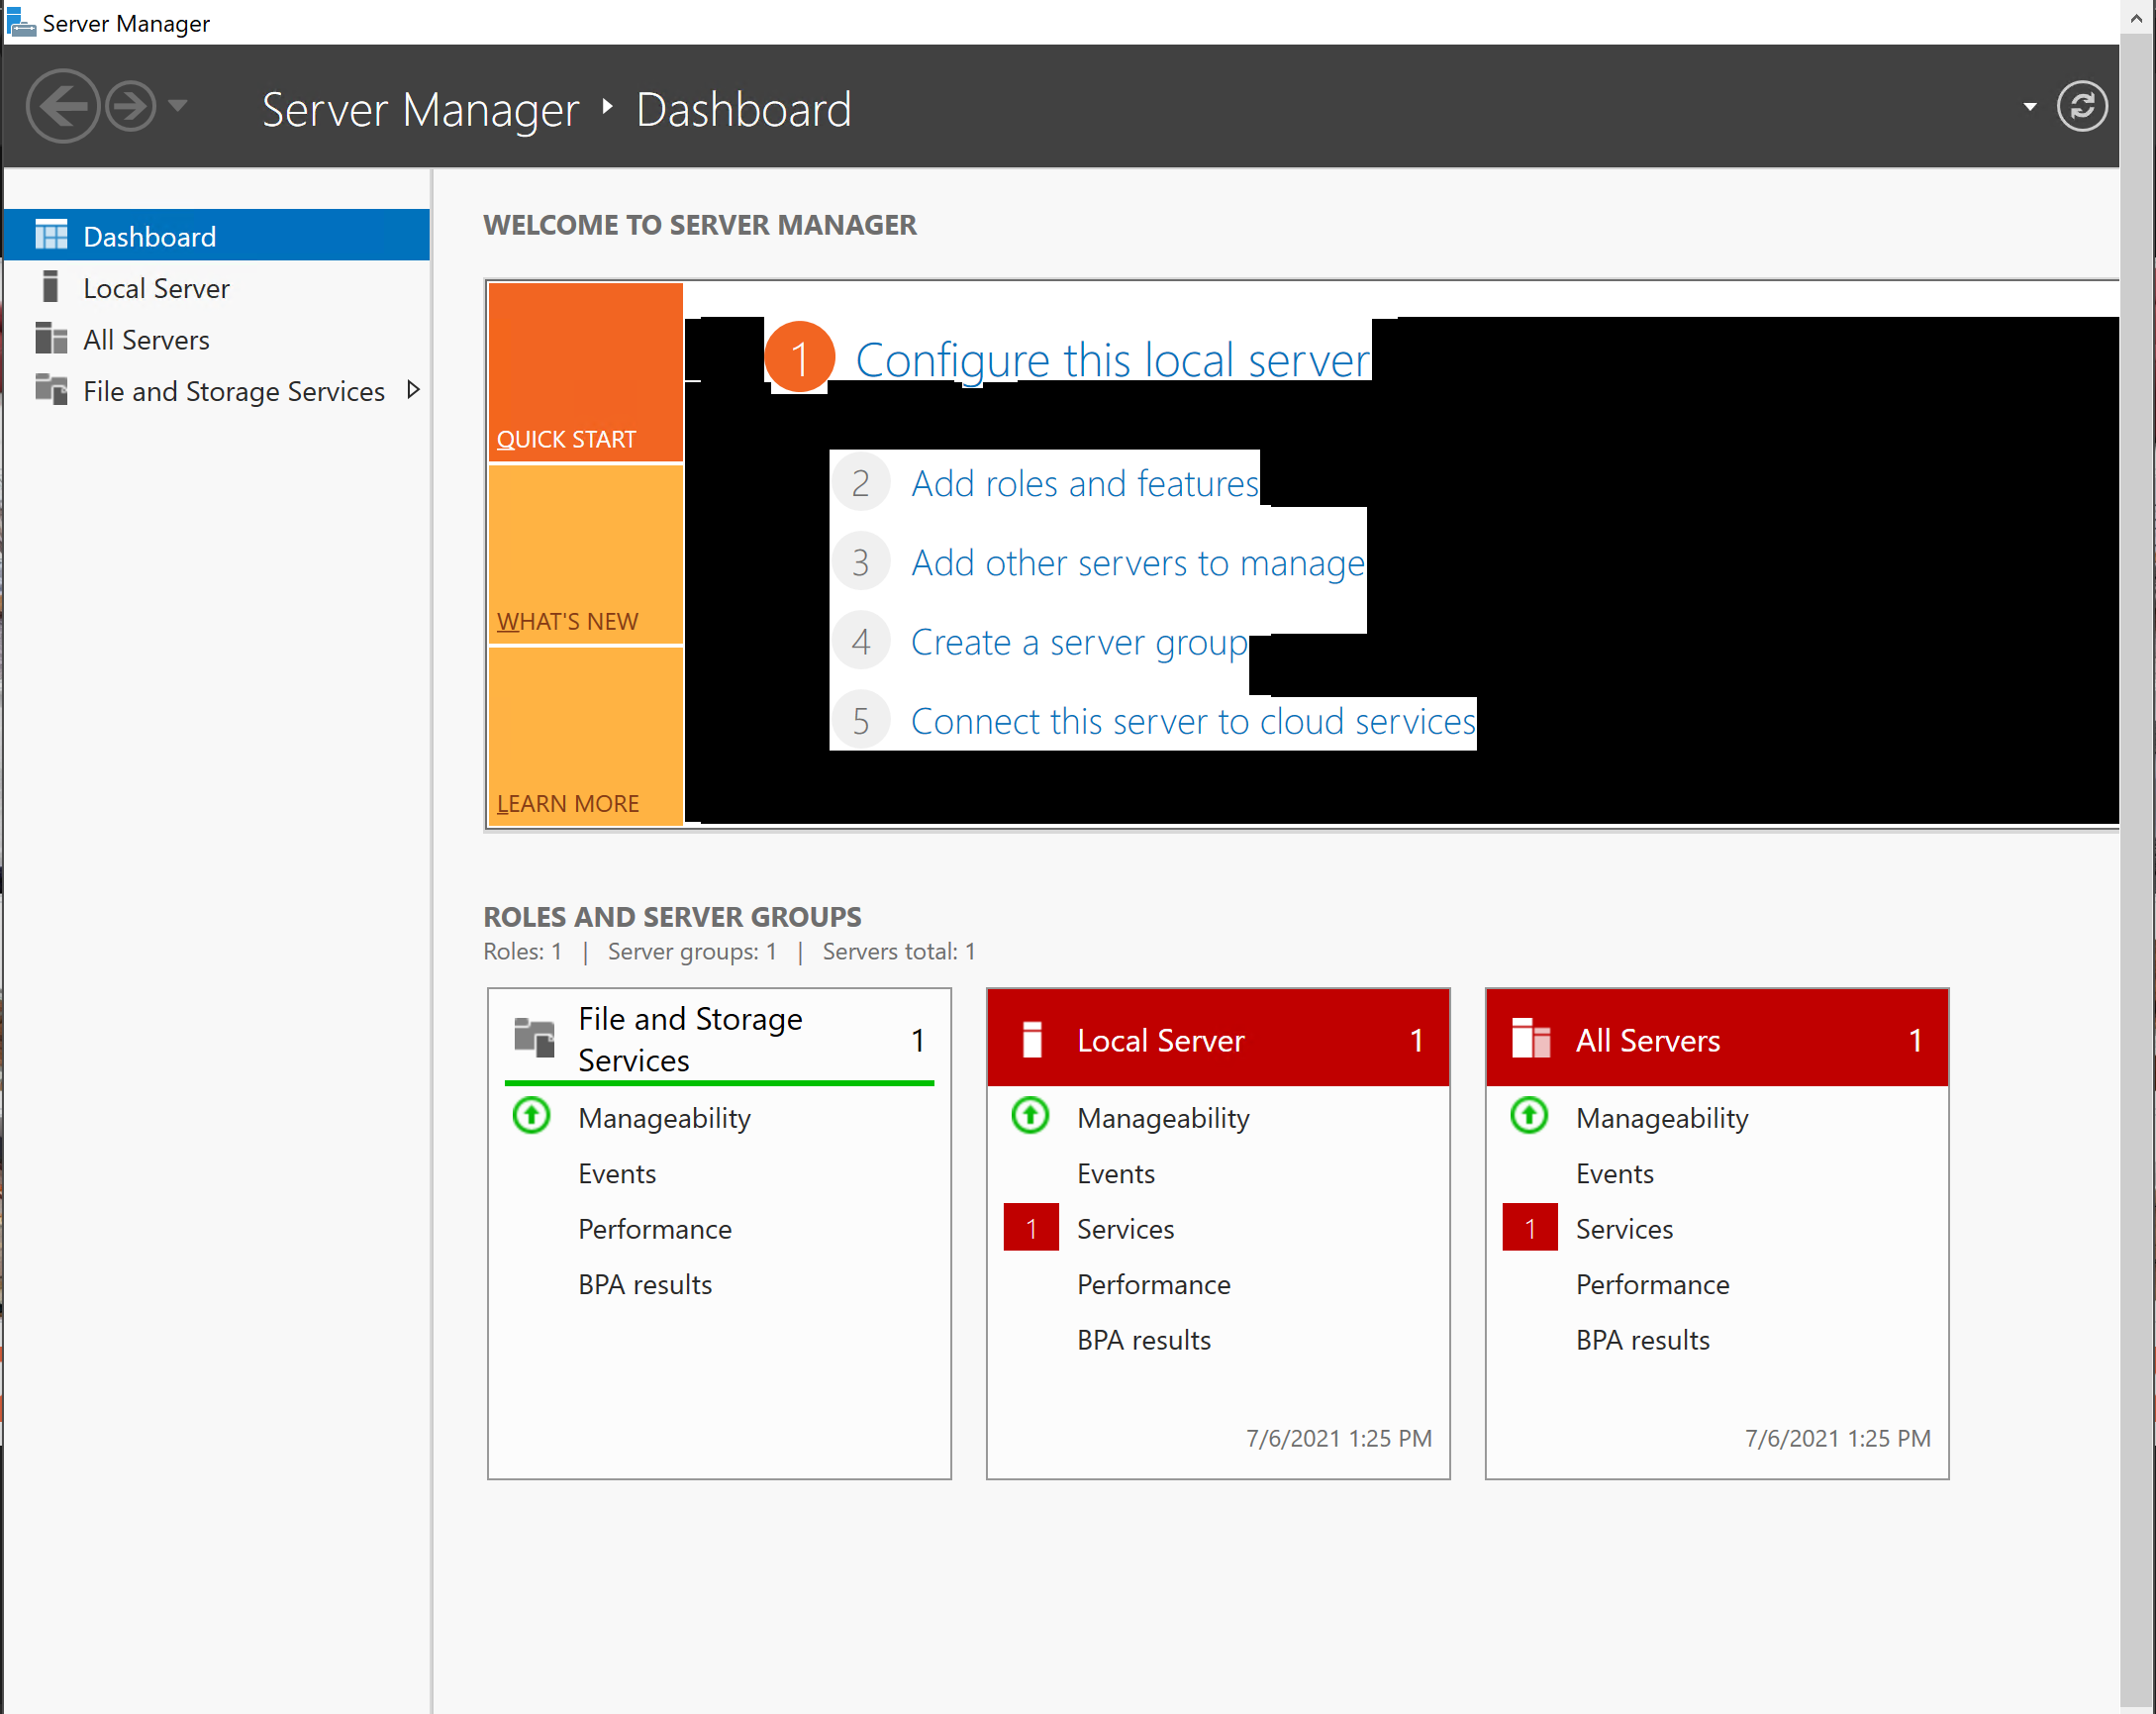Open the navigation history dropdown arrow
The height and width of the screenshot is (1714, 2156).
click(178, 105)
